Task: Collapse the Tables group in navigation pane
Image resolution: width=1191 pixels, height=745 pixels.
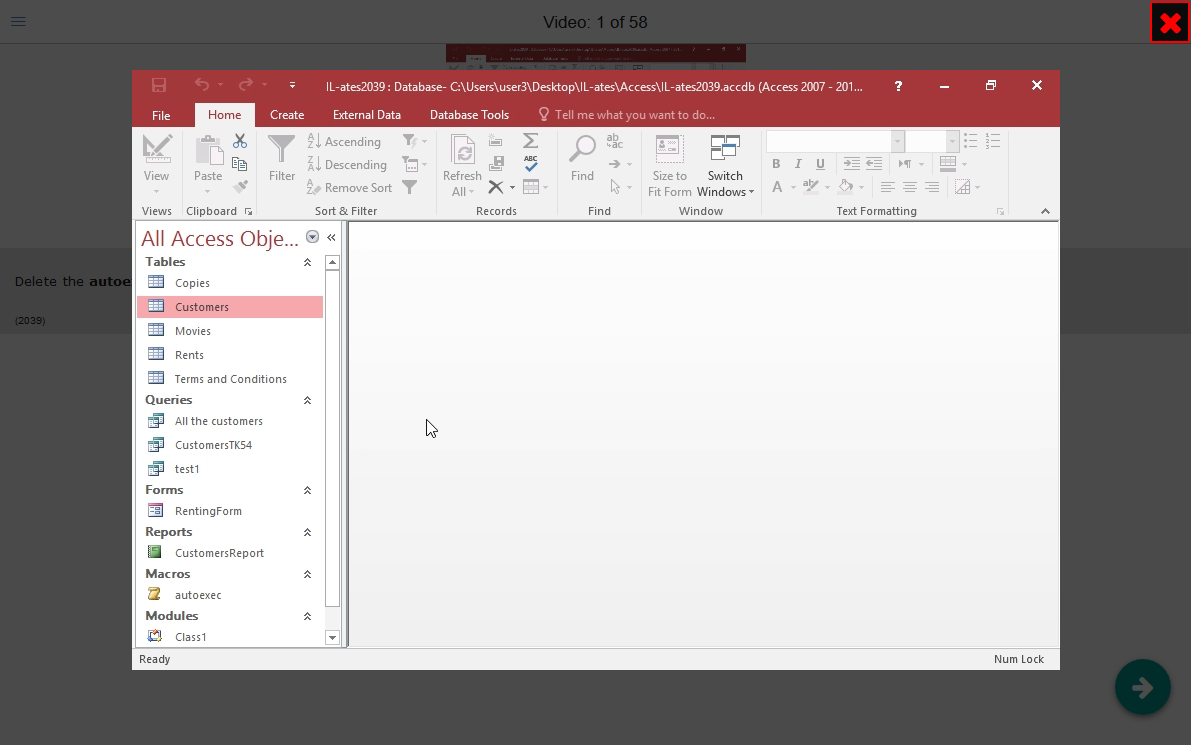Action: pos(307,262)
